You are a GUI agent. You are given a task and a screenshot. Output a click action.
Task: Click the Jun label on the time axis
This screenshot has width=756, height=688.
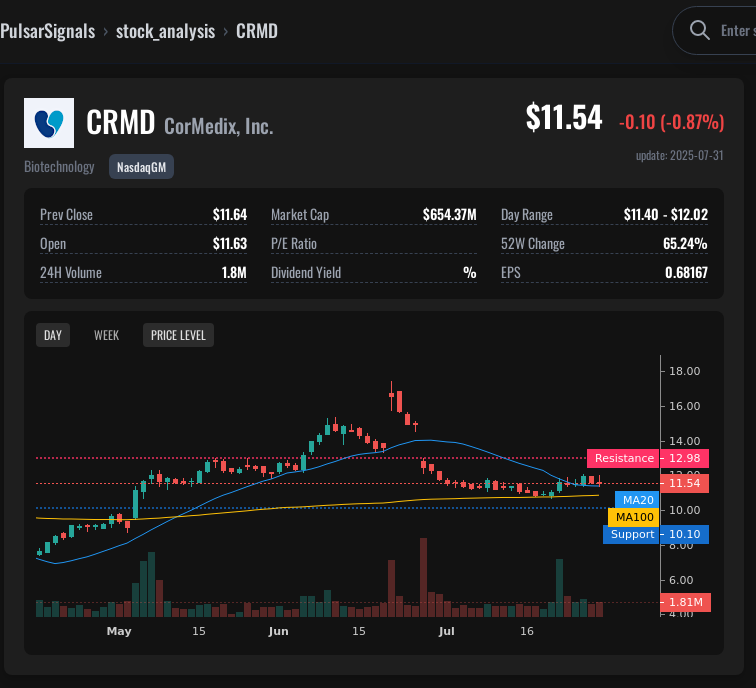click(278, 631)
